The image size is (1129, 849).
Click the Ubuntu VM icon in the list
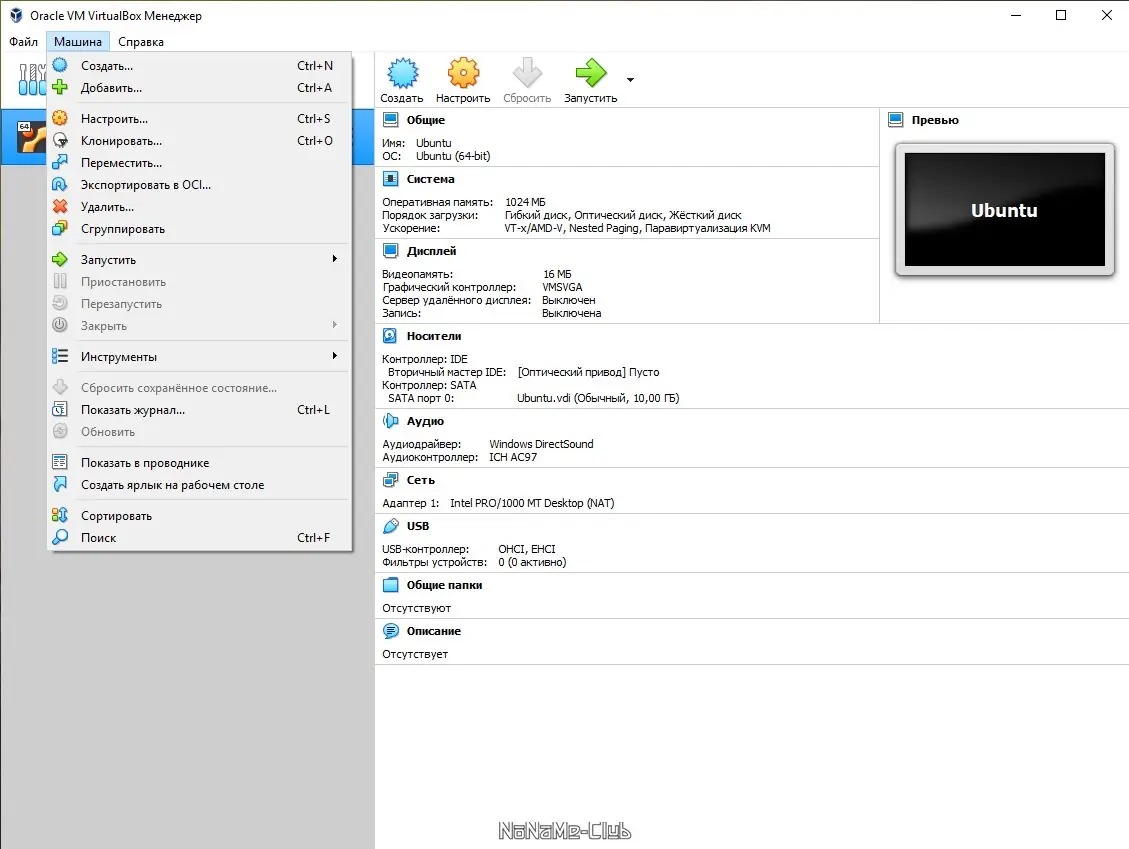pyautogui.click(x=32, y=136)
